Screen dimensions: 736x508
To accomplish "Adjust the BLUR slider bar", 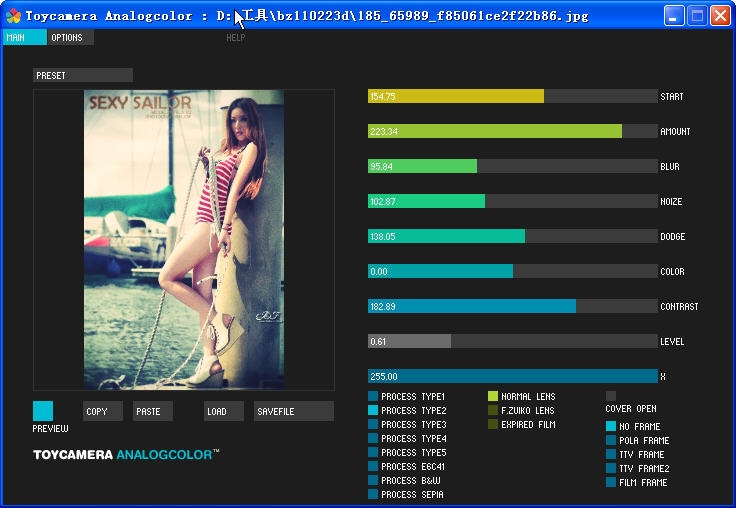I will point(513,166).
